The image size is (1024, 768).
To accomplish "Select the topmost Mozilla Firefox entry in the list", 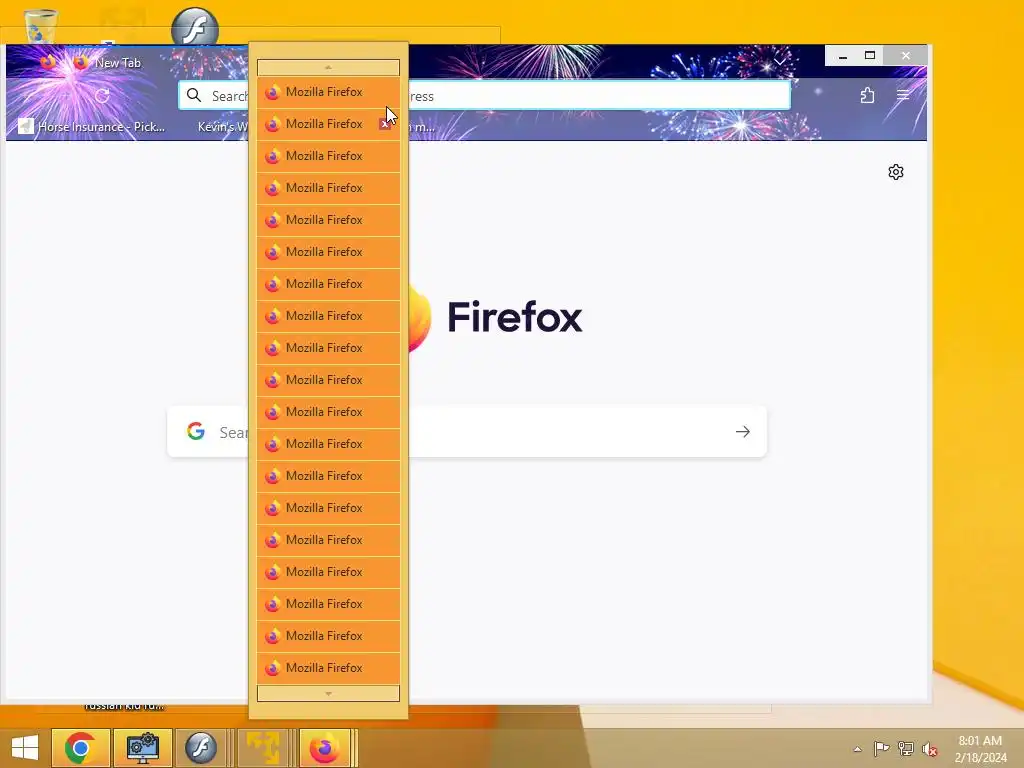I will [x=328, y=92].
